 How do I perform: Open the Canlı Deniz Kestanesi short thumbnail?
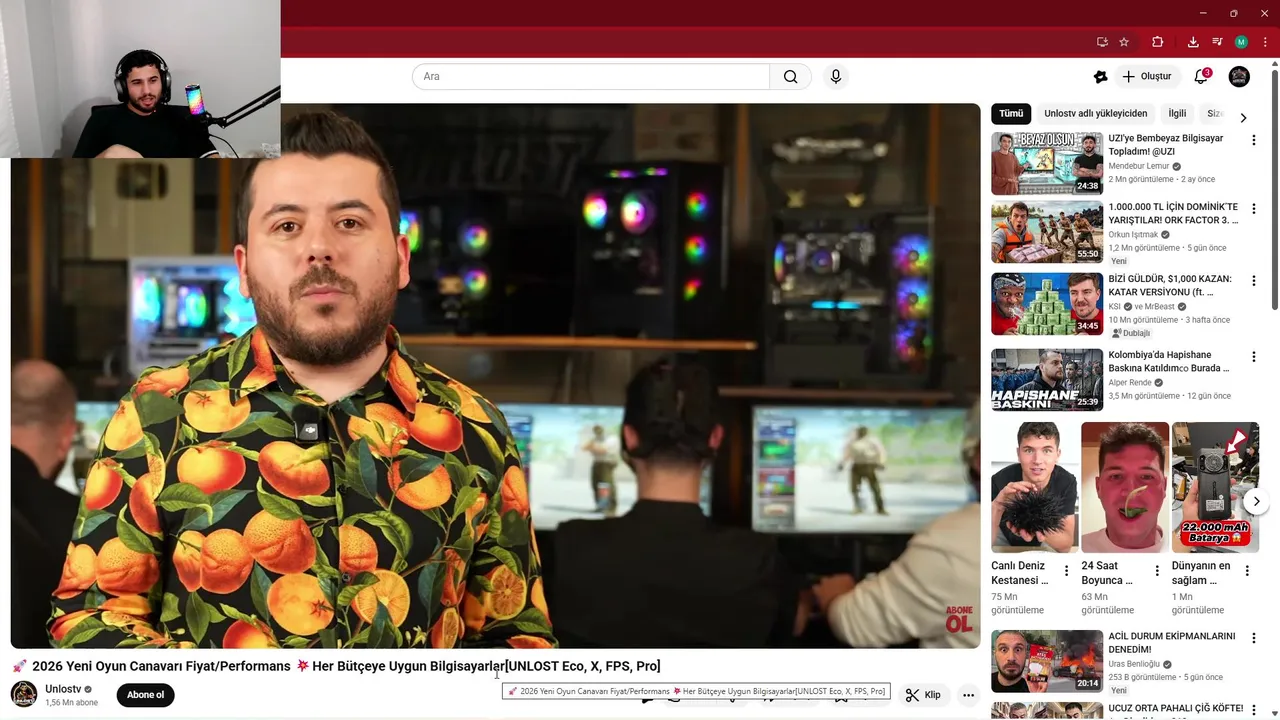click(x=1035, y=487)
